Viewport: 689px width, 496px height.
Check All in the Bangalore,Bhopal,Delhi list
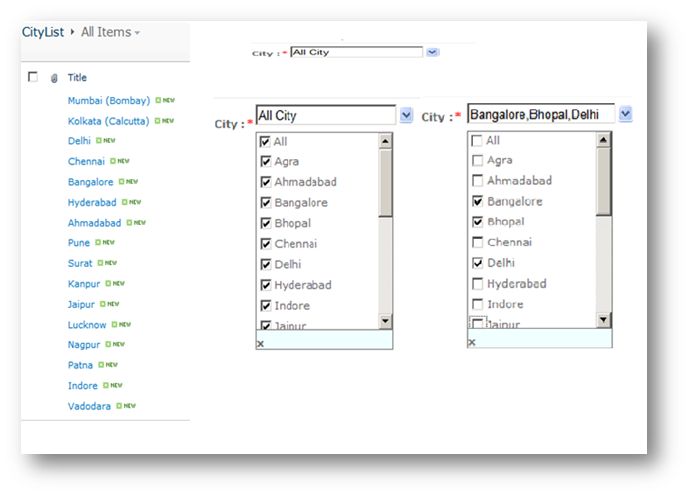click(x=477, y=141)
